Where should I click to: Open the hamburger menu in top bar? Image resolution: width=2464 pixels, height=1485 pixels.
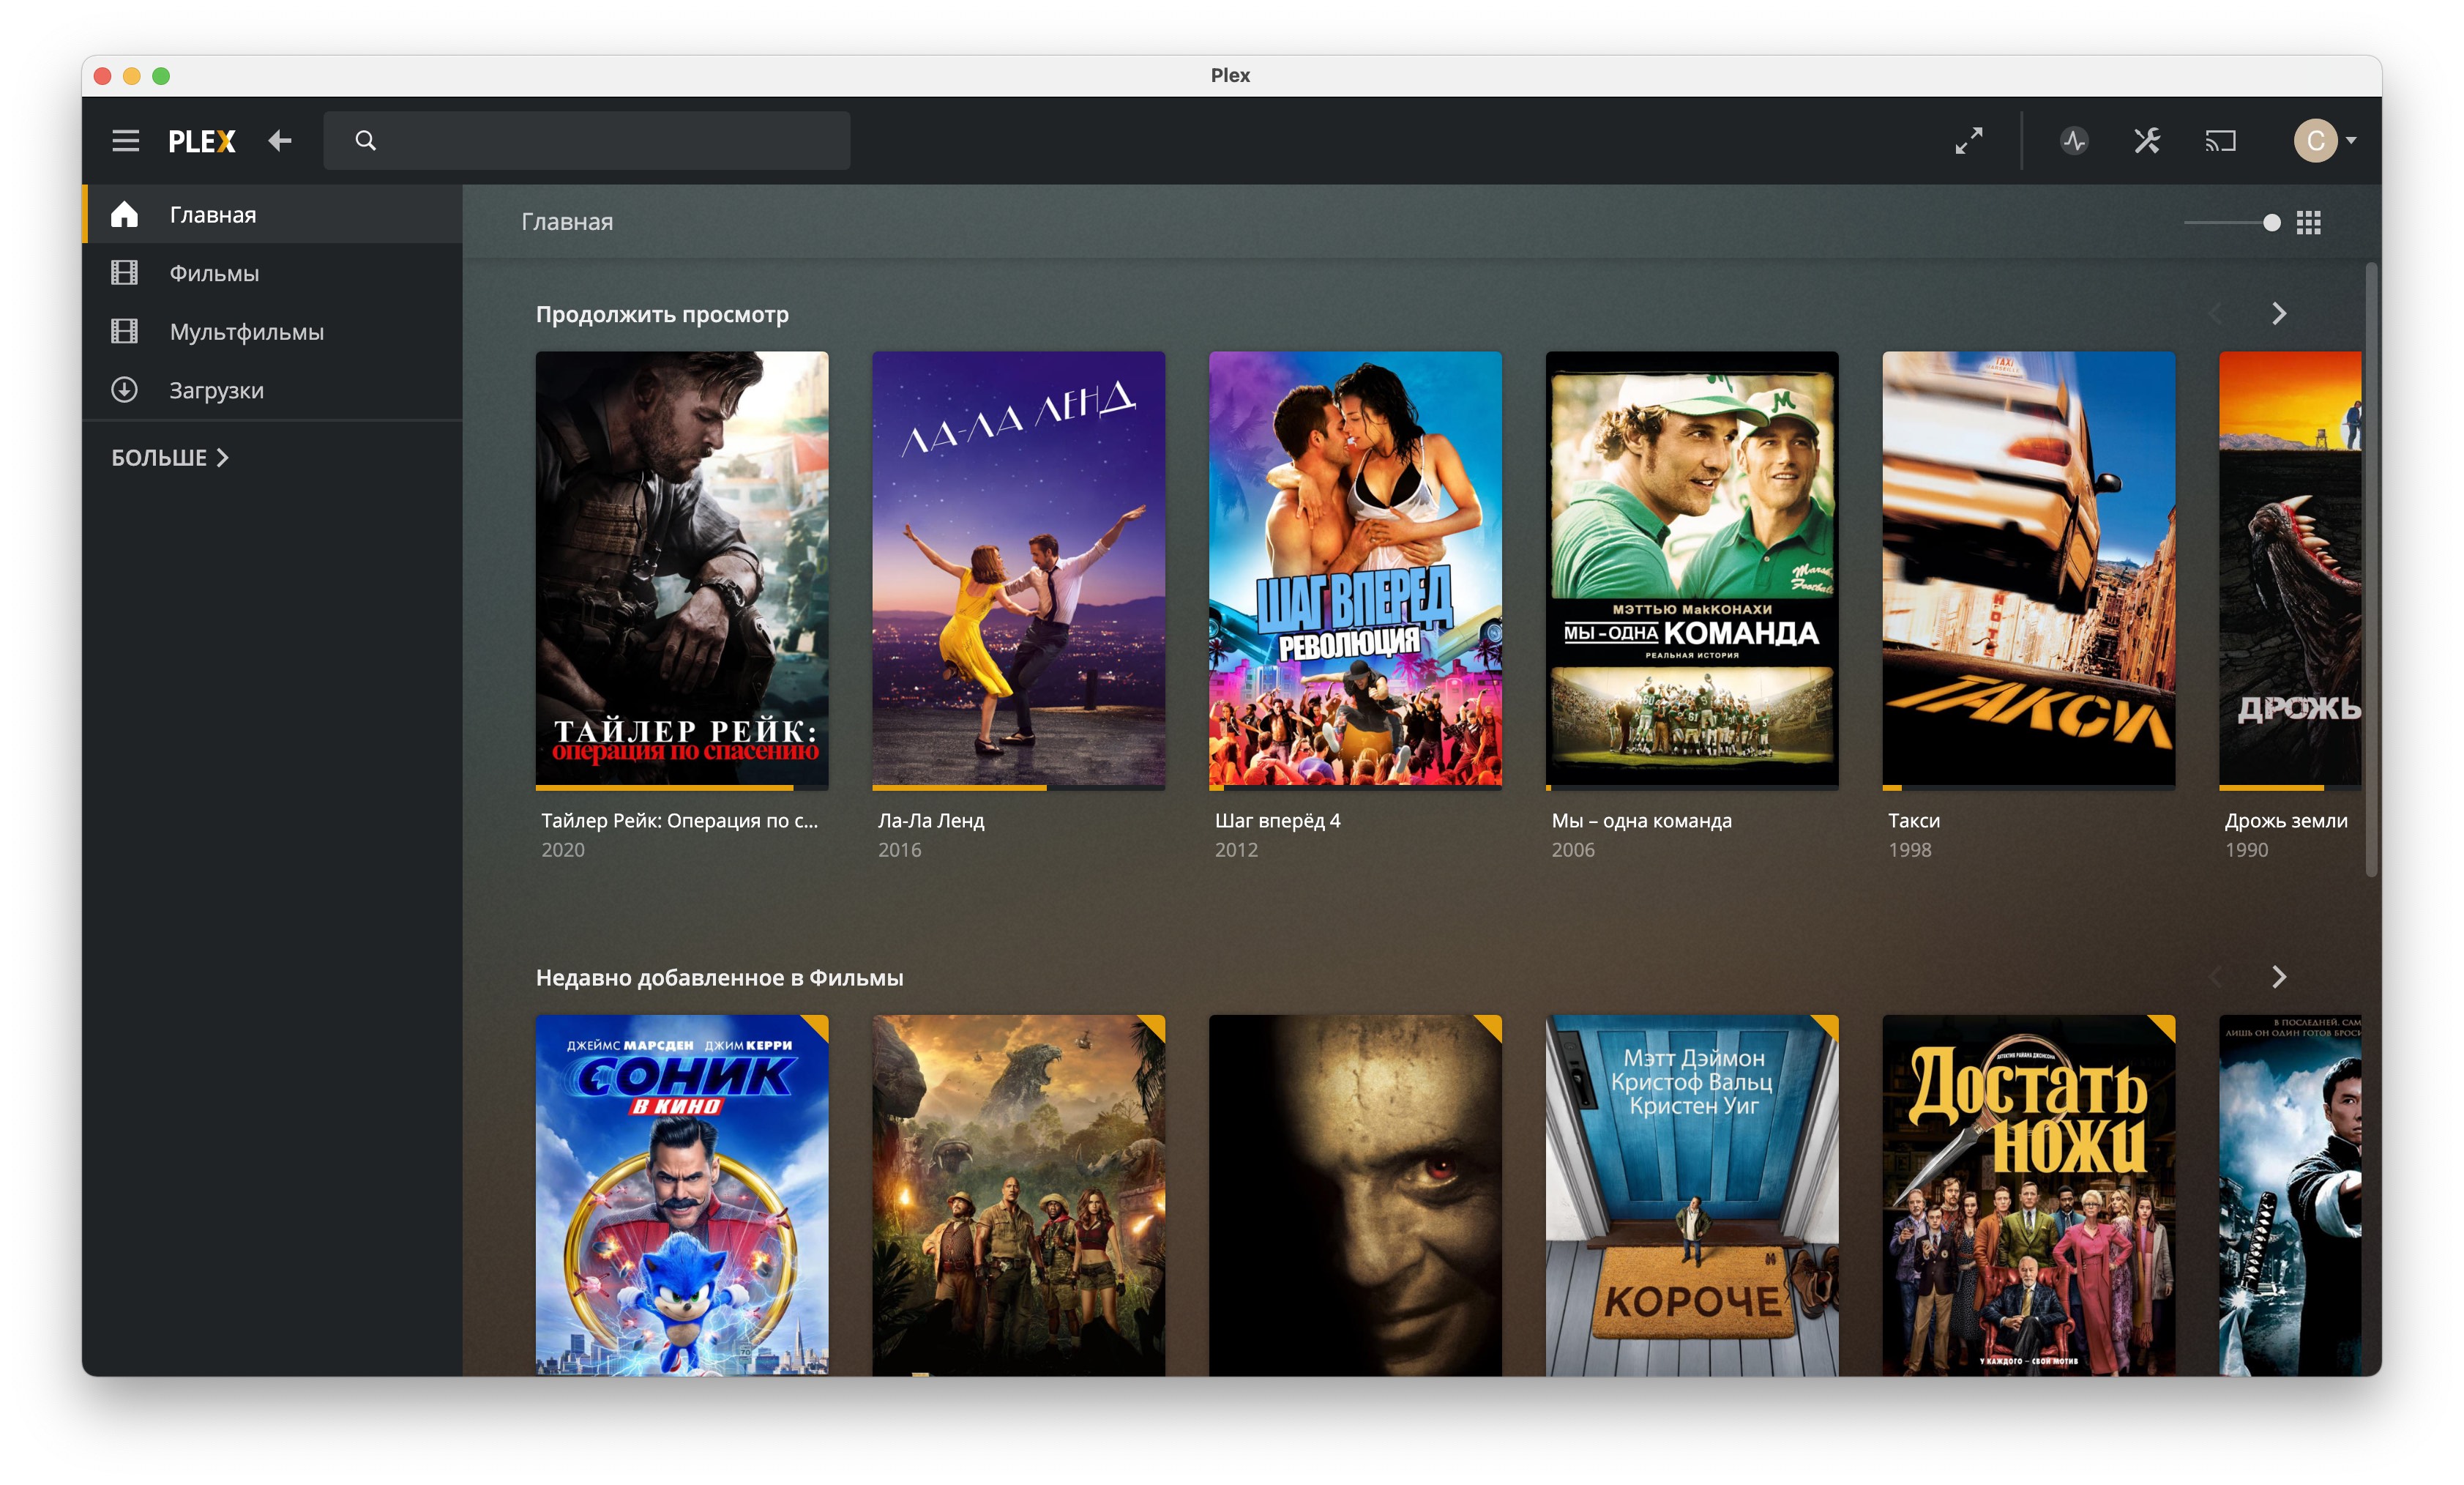tap(125, 141)
